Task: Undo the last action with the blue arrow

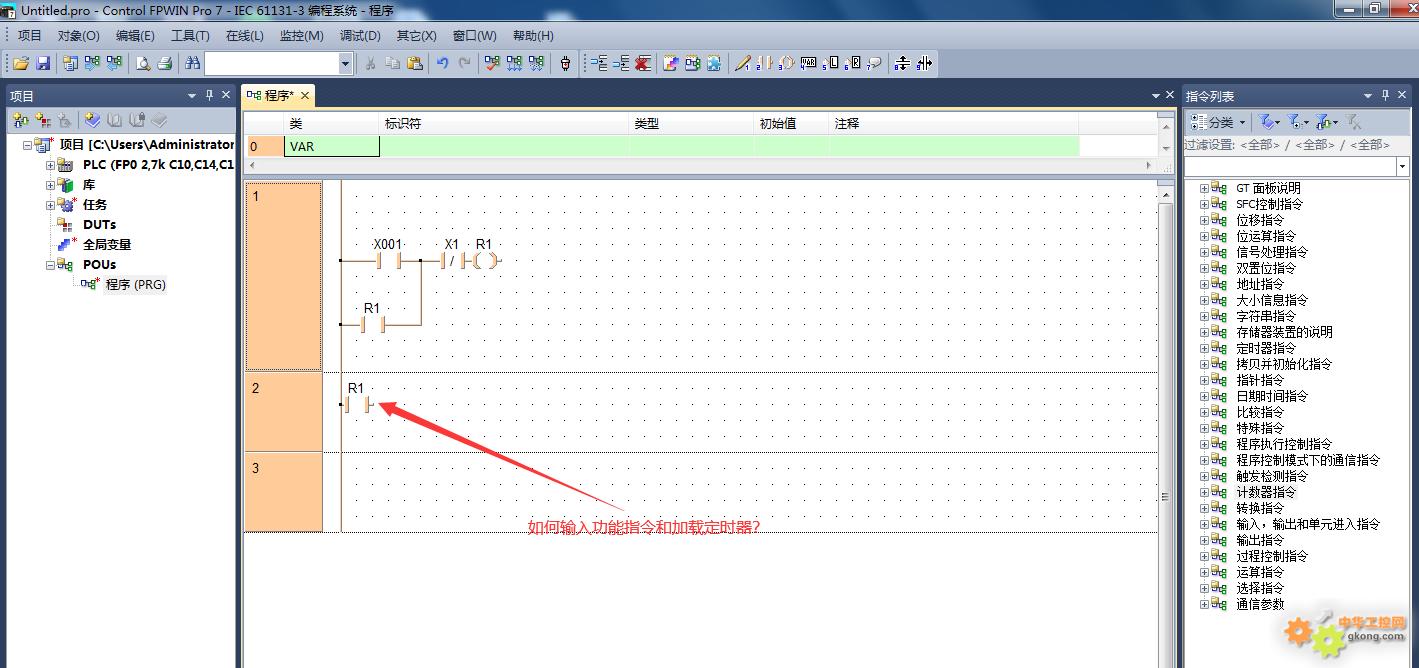Action: point(442,63)
